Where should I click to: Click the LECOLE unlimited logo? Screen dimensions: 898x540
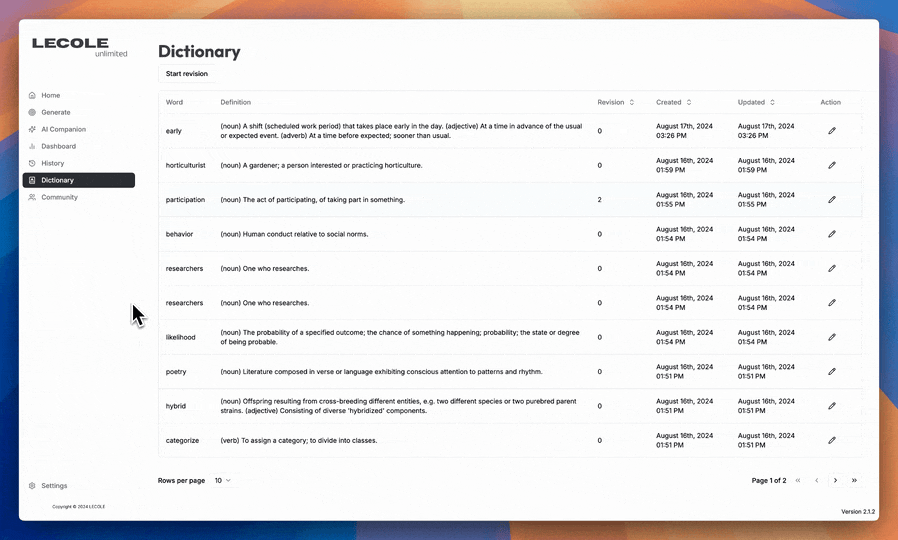pyautogui.click(x=79, y=47)
